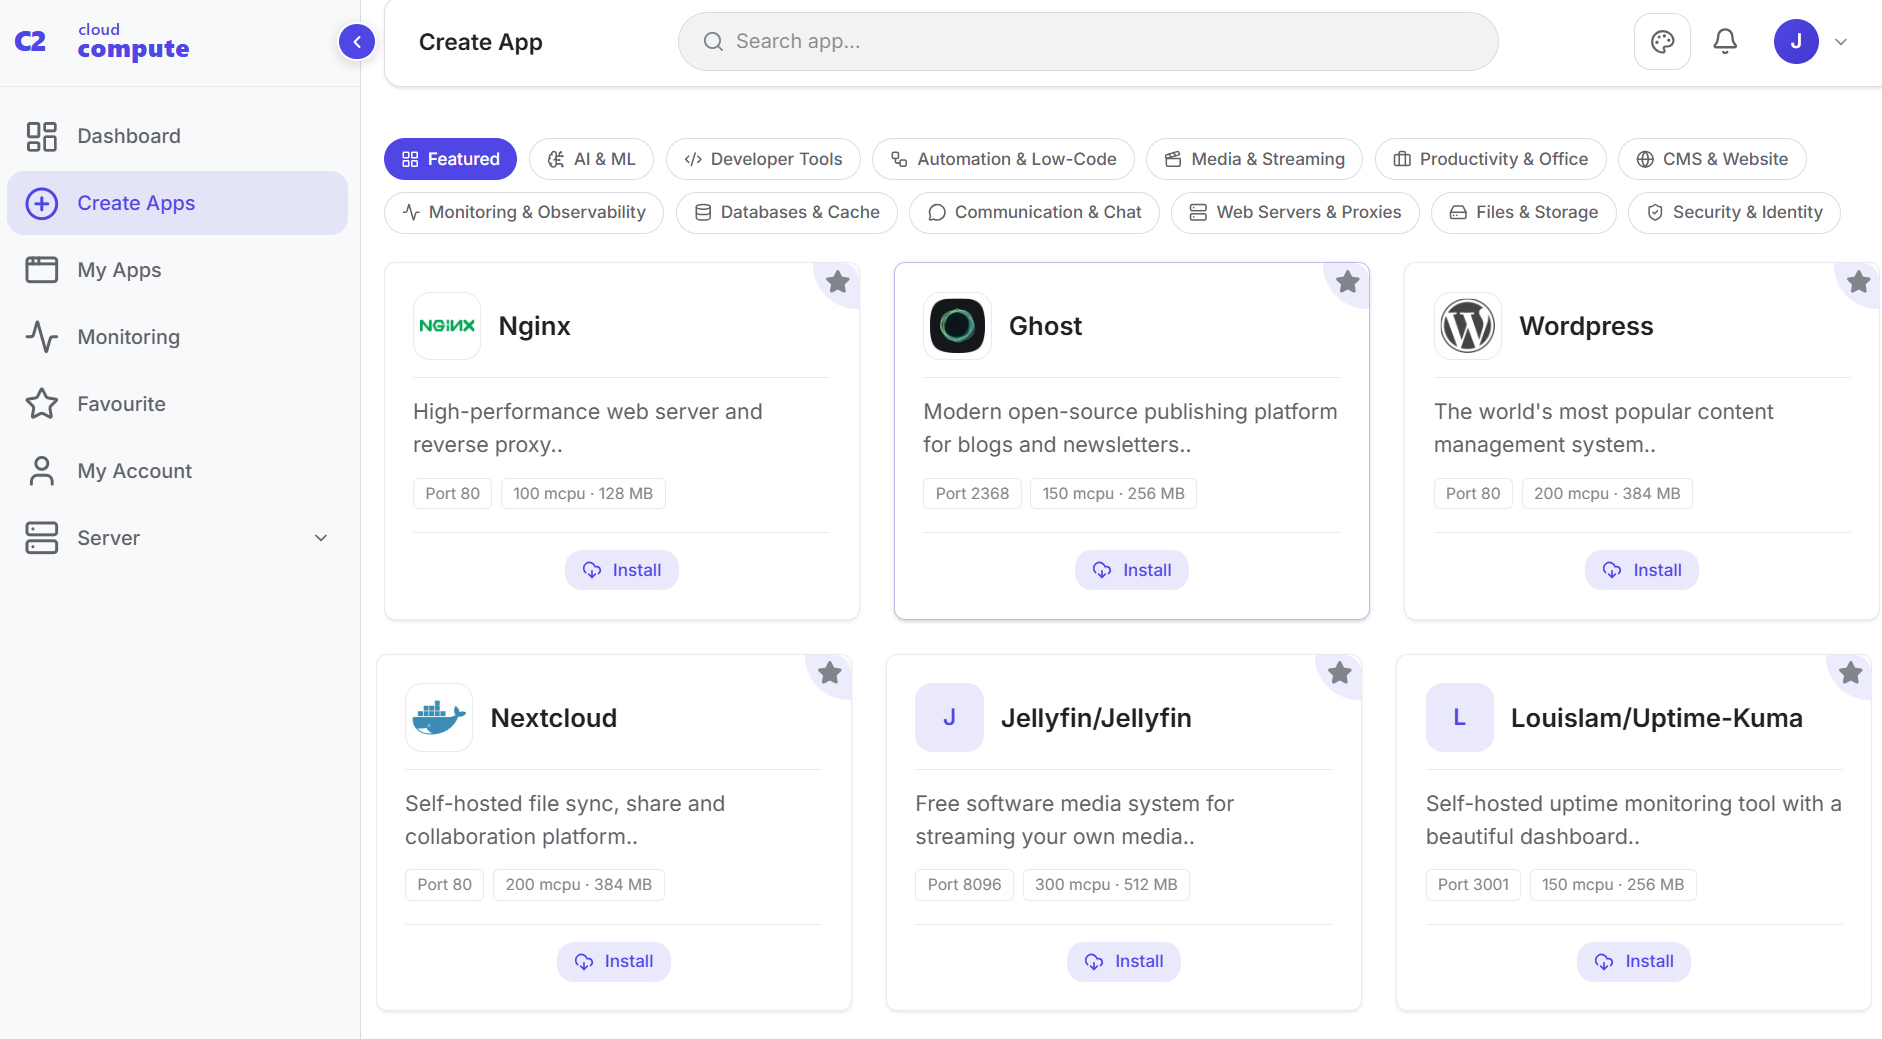
Task: Click Jellyfin's 300 mcpu · 512 MB tag
Action: coord(1106,884)
